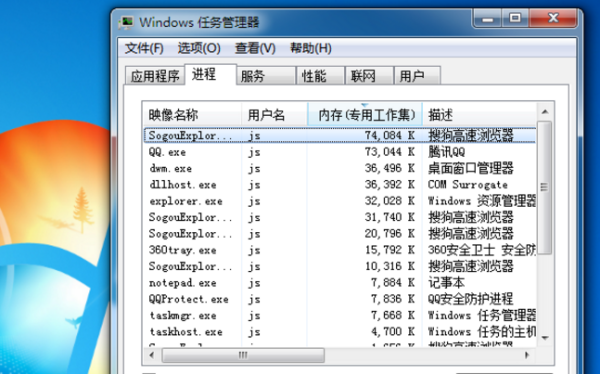The image size is (600, 374).
Task: Select the taskhost.exe process
Action: click(340, 332)
